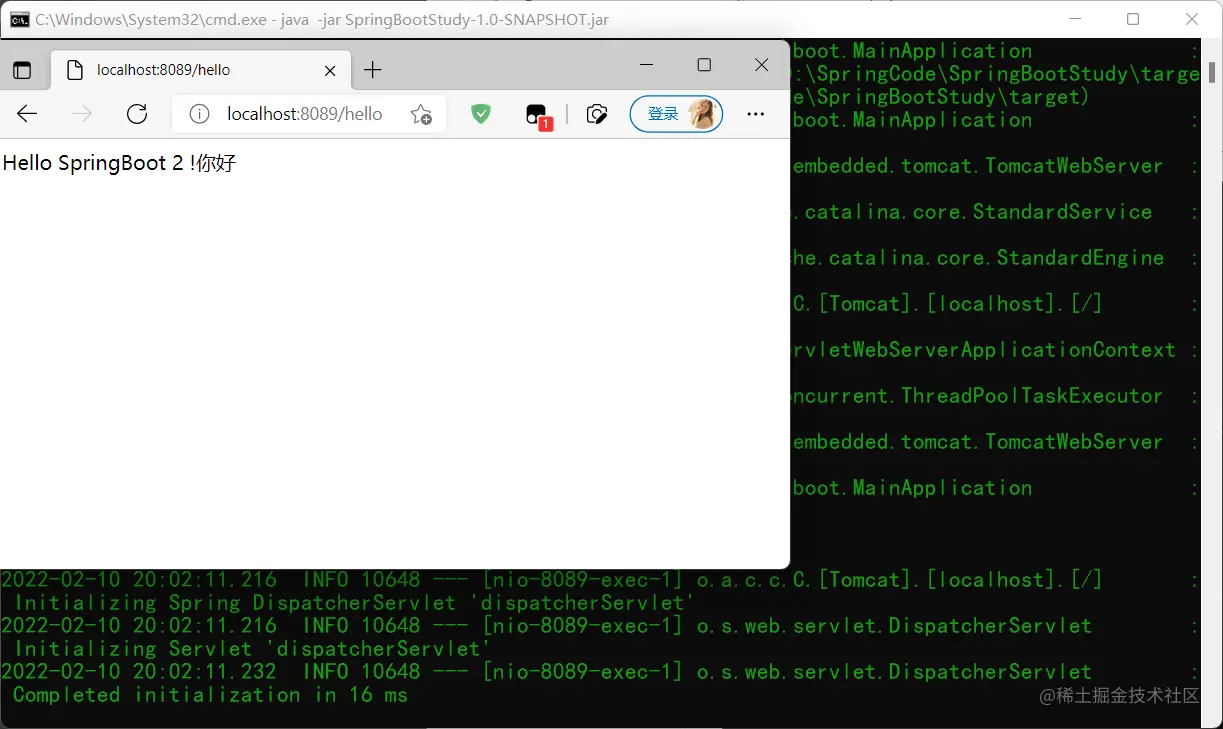Screen dimensions: 1223x729
Task: Open the browser Settings and more menu
Action: 756,114
